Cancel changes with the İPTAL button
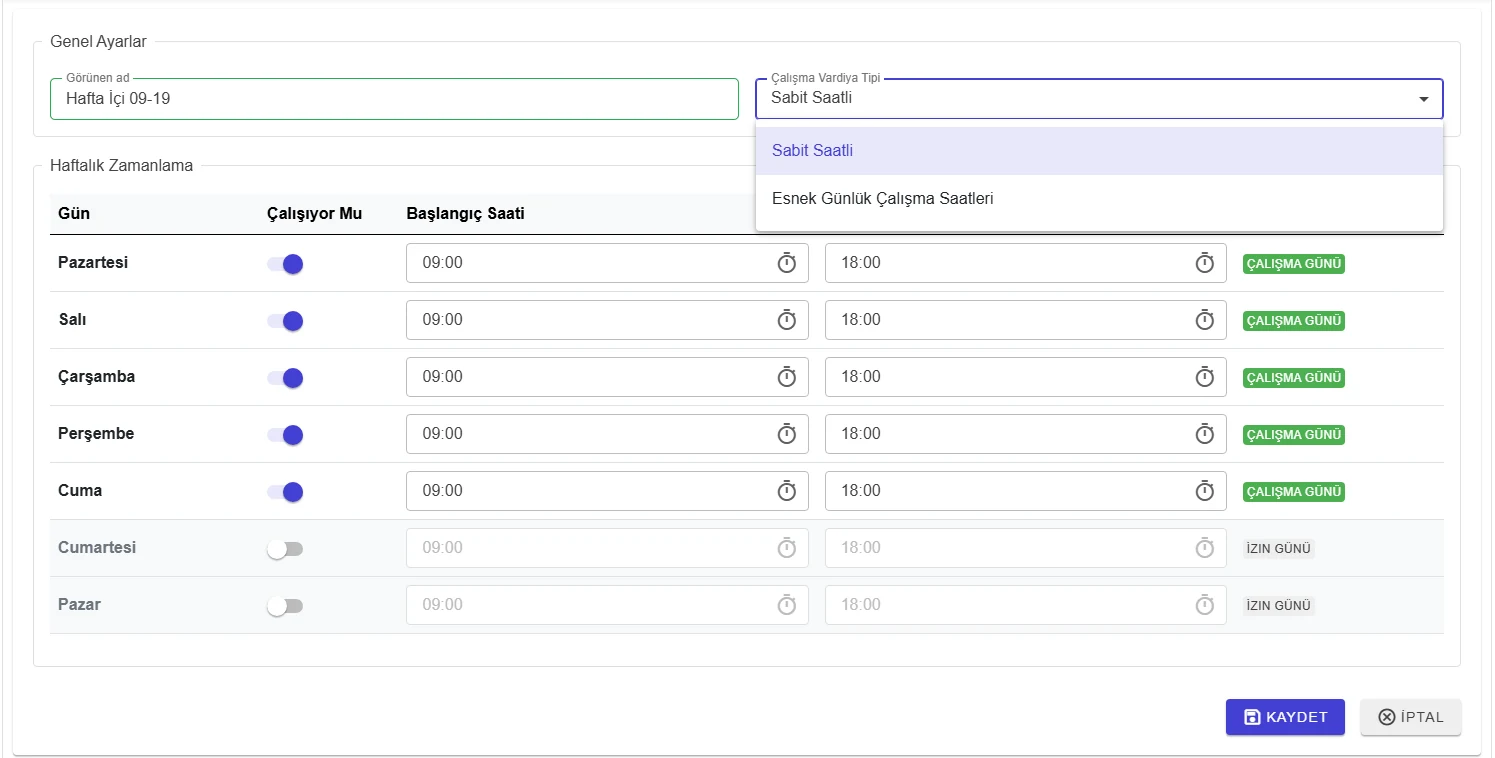This screenshot has width=1495, height=758. click(1410, 717)
